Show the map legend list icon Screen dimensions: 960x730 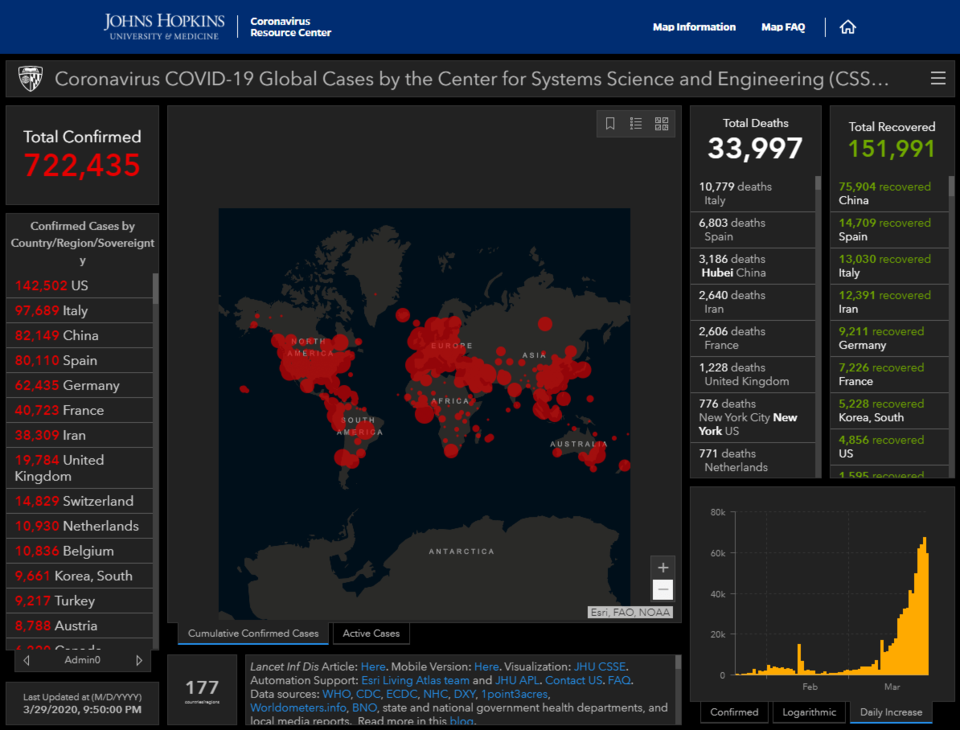(x=636, y=124)
